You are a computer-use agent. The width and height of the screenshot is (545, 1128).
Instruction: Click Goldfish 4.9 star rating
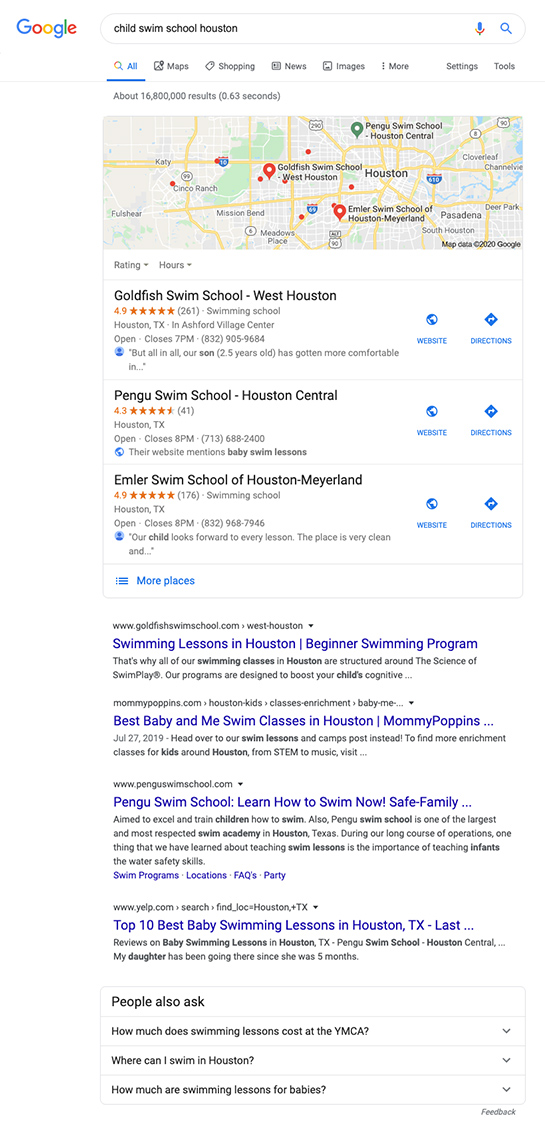pos(144,311)
